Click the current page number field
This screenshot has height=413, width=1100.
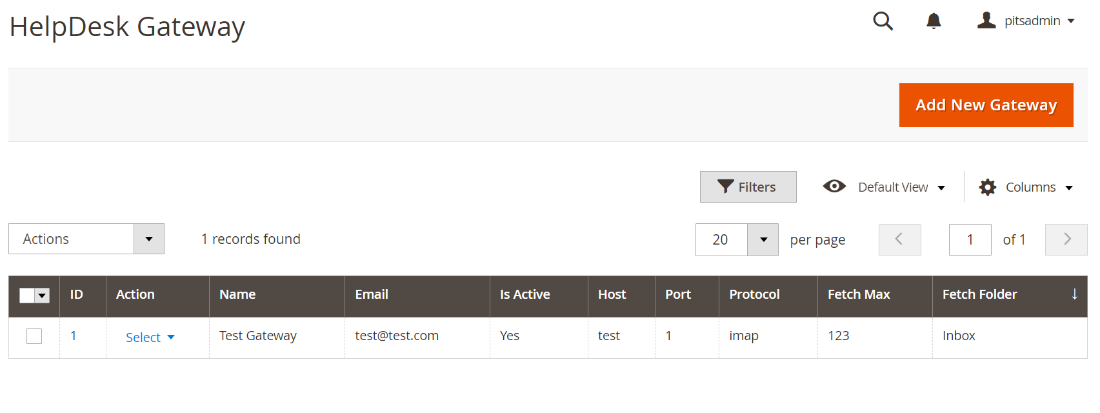970,239
